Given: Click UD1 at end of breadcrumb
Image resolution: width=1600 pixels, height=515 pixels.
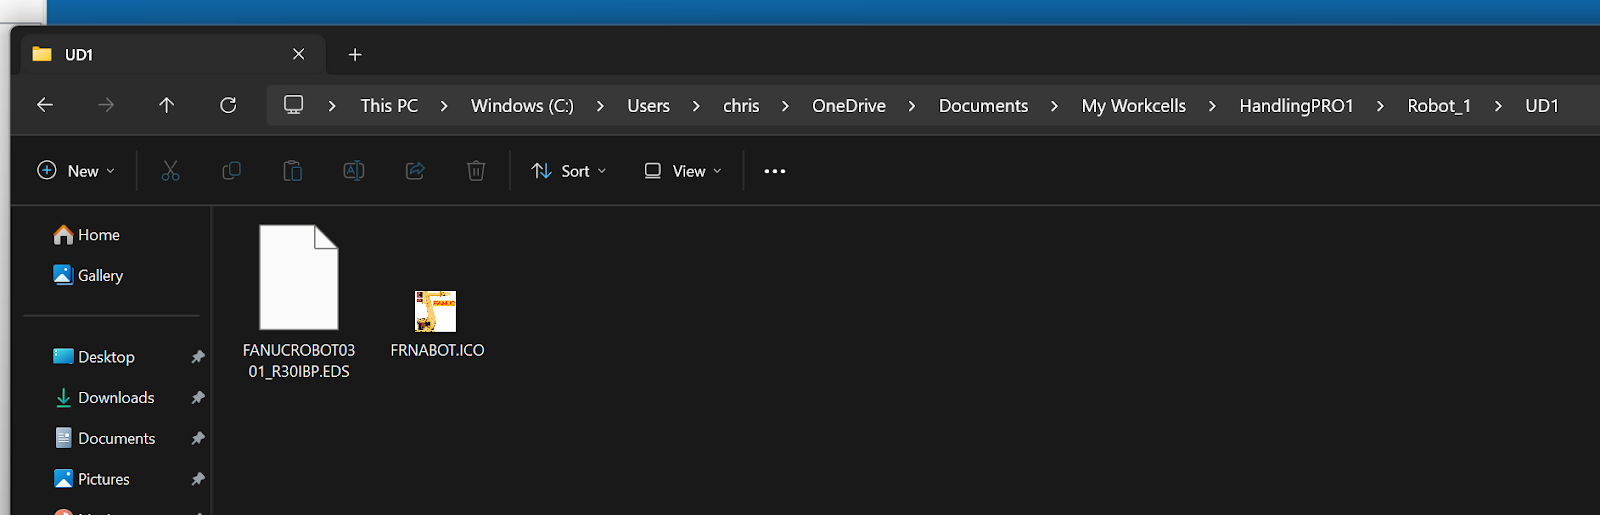Looking at the screenshot, I should [1542, 106].
